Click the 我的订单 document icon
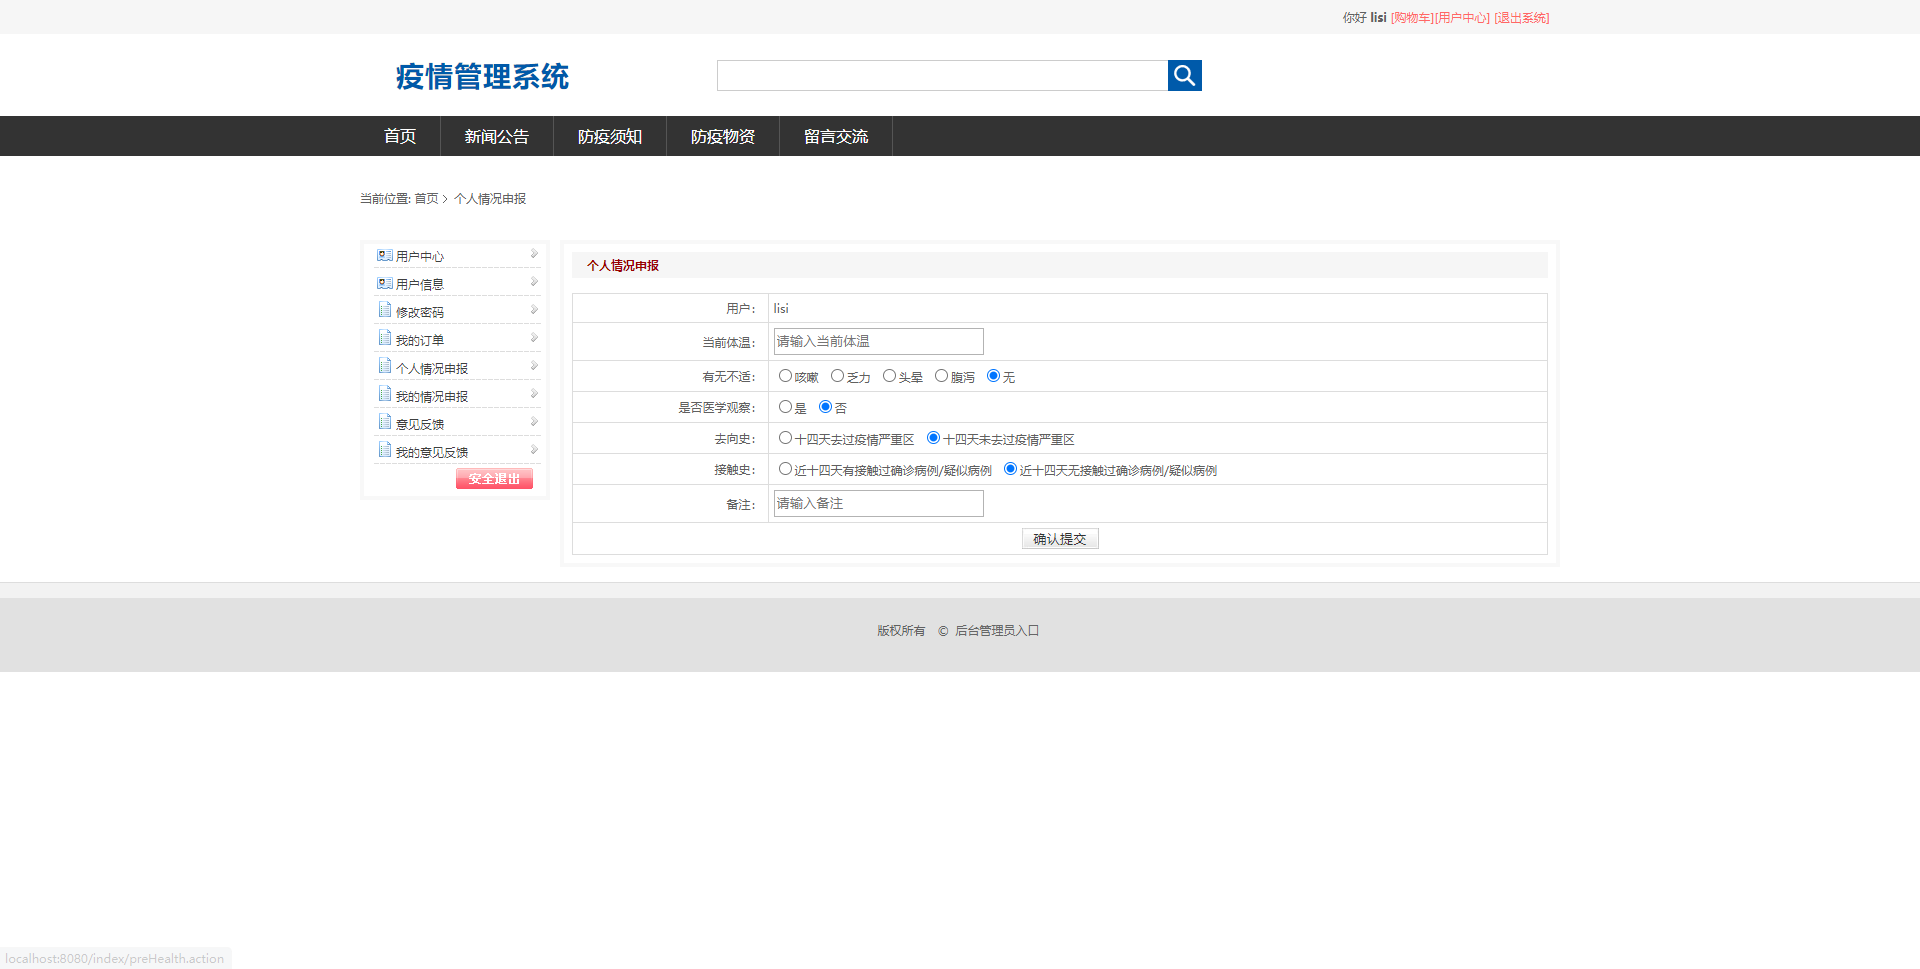This screenshot has height=969, width=1920. point(385,338)
